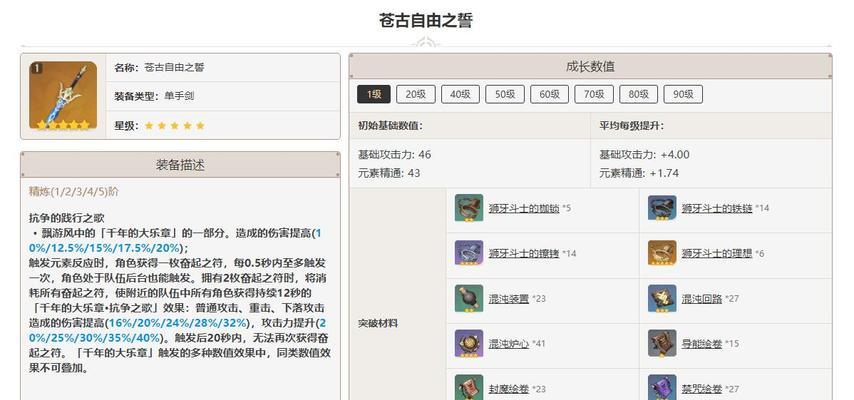Screen dimensions: 854x400
Task: Click the 封魔绘卷 material icon
Action: pyautogui.click(x=469, y=388)
